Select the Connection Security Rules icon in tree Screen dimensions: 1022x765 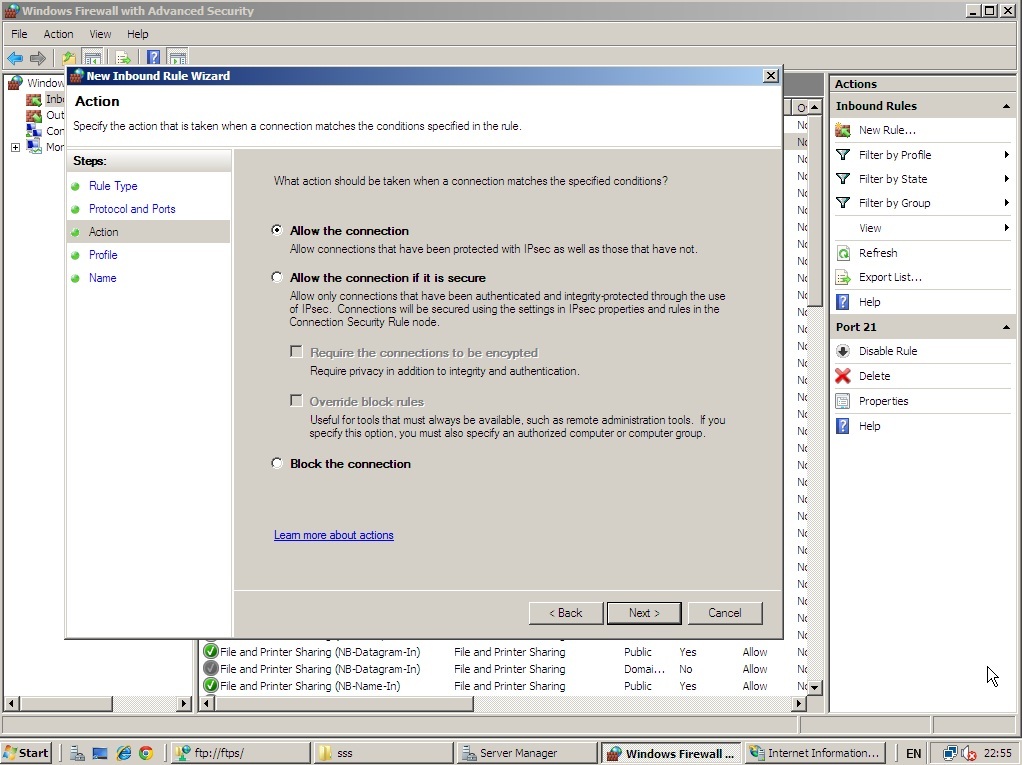click(33, 131)
